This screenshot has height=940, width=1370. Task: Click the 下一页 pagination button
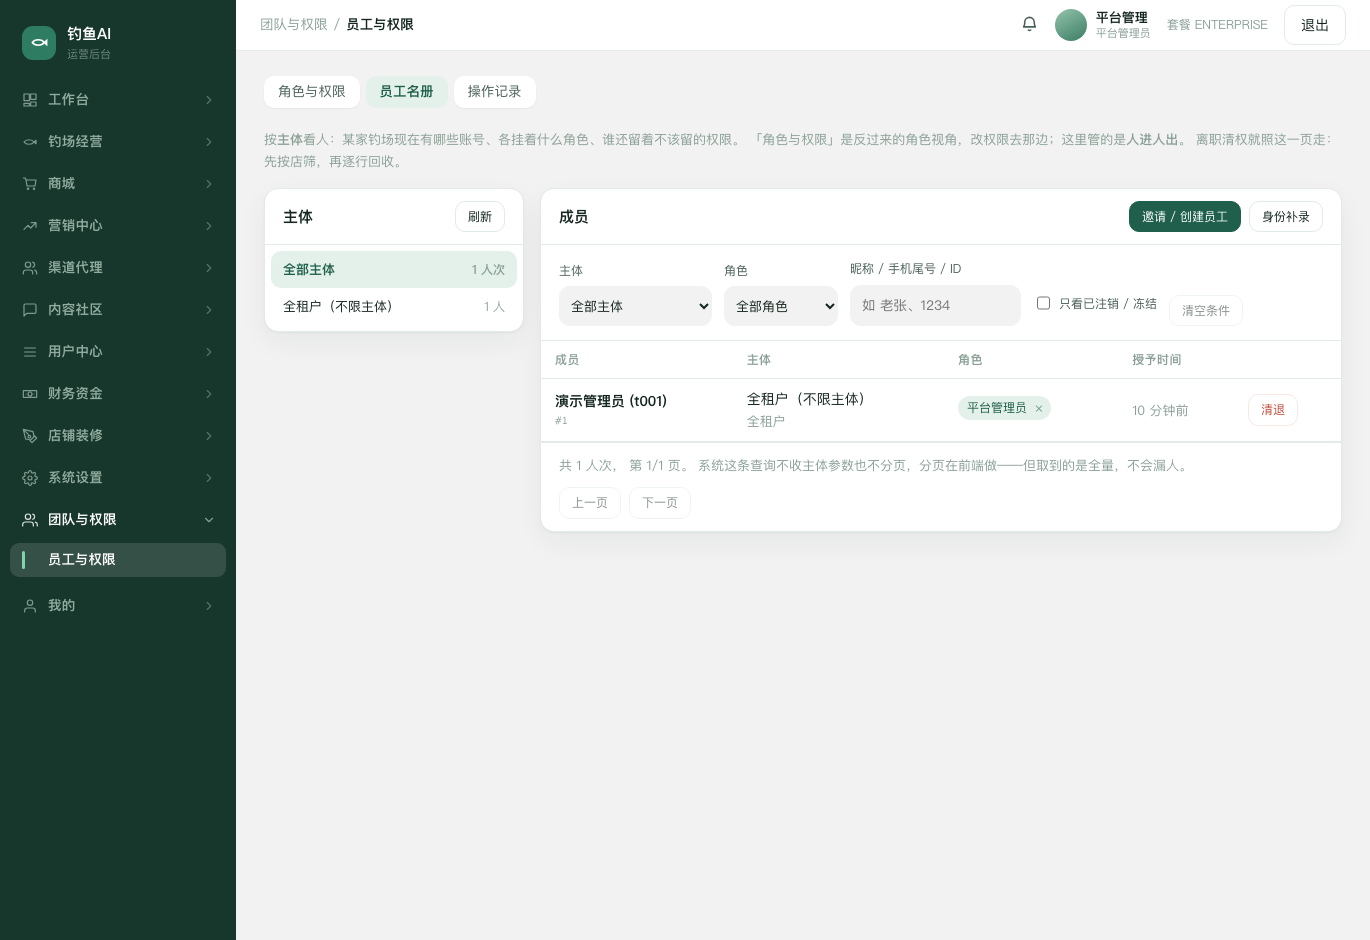coord(660,503)
